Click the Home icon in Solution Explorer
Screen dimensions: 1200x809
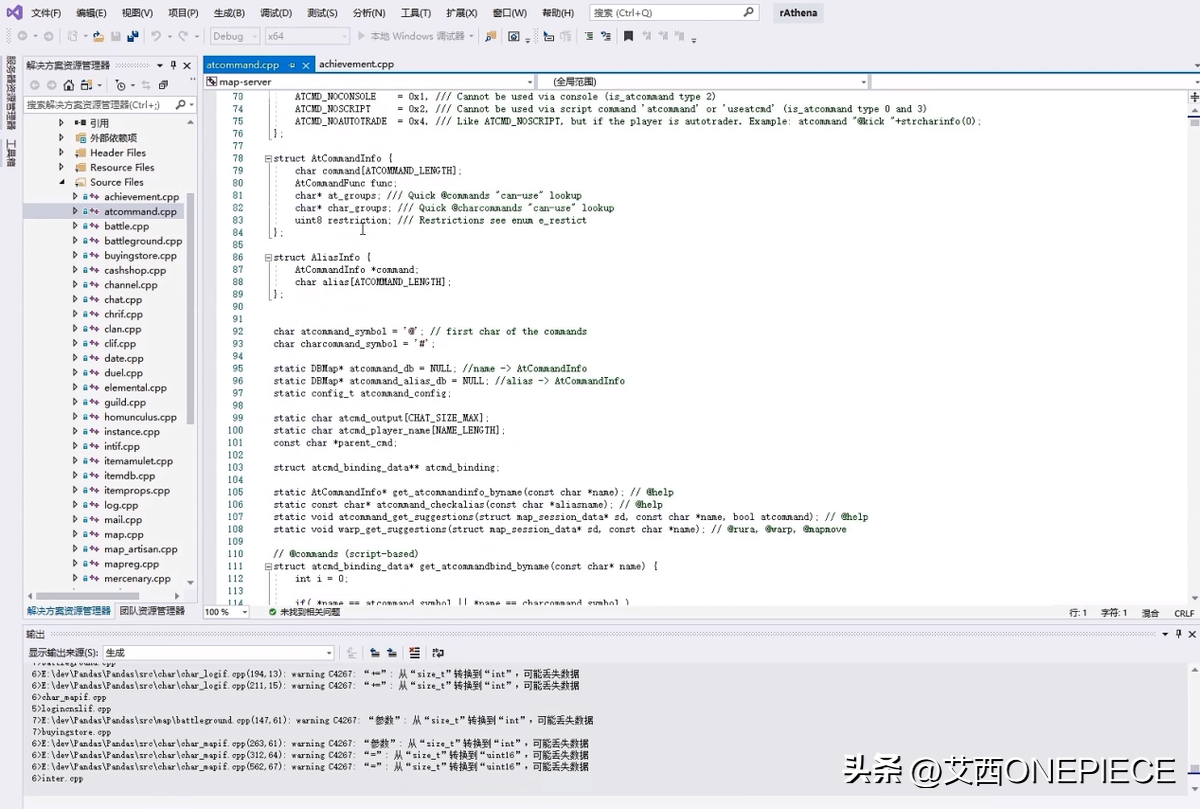pos(68,85)
